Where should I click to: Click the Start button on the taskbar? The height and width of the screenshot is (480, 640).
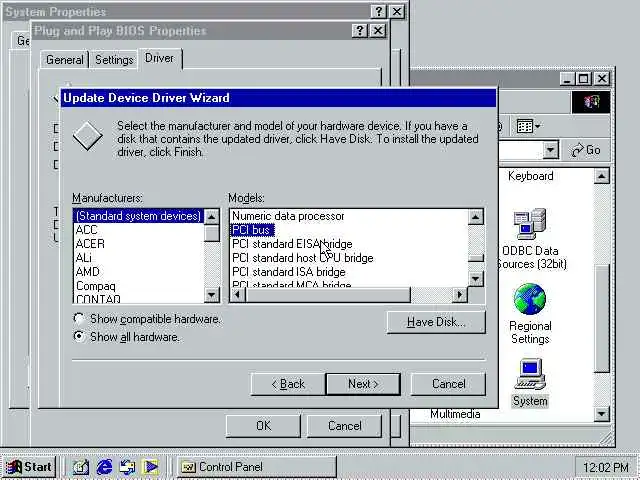point(29,467)
